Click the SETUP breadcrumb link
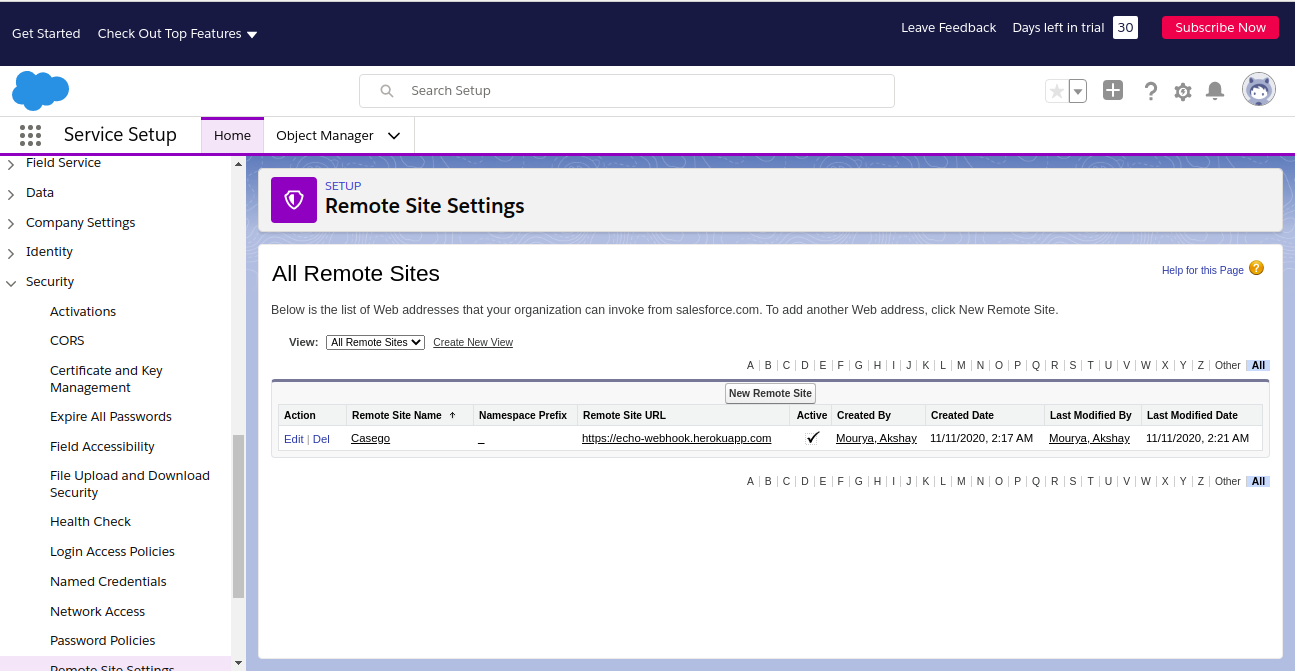The height and width of the screenshot is (671, 1295). click(343, 186)
